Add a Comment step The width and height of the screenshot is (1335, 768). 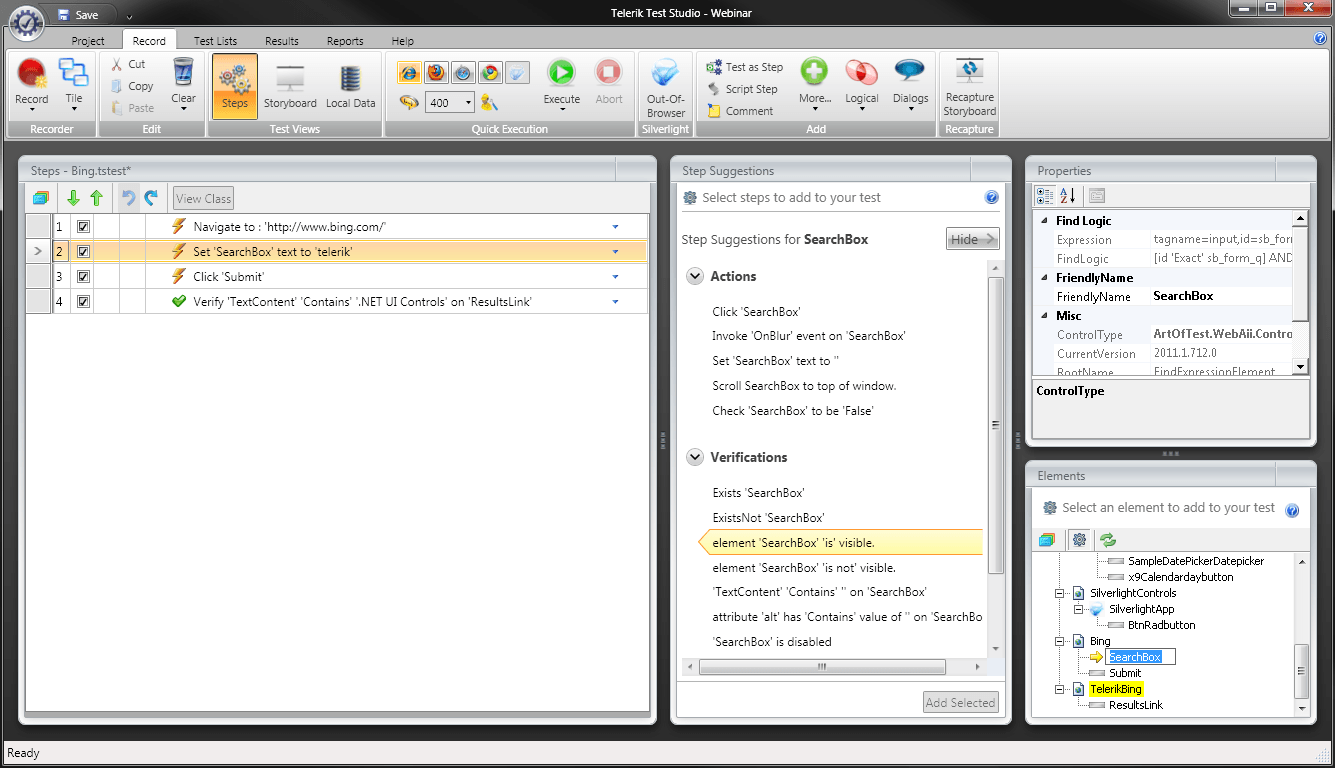pyautogui.click(x=740, y=111)
